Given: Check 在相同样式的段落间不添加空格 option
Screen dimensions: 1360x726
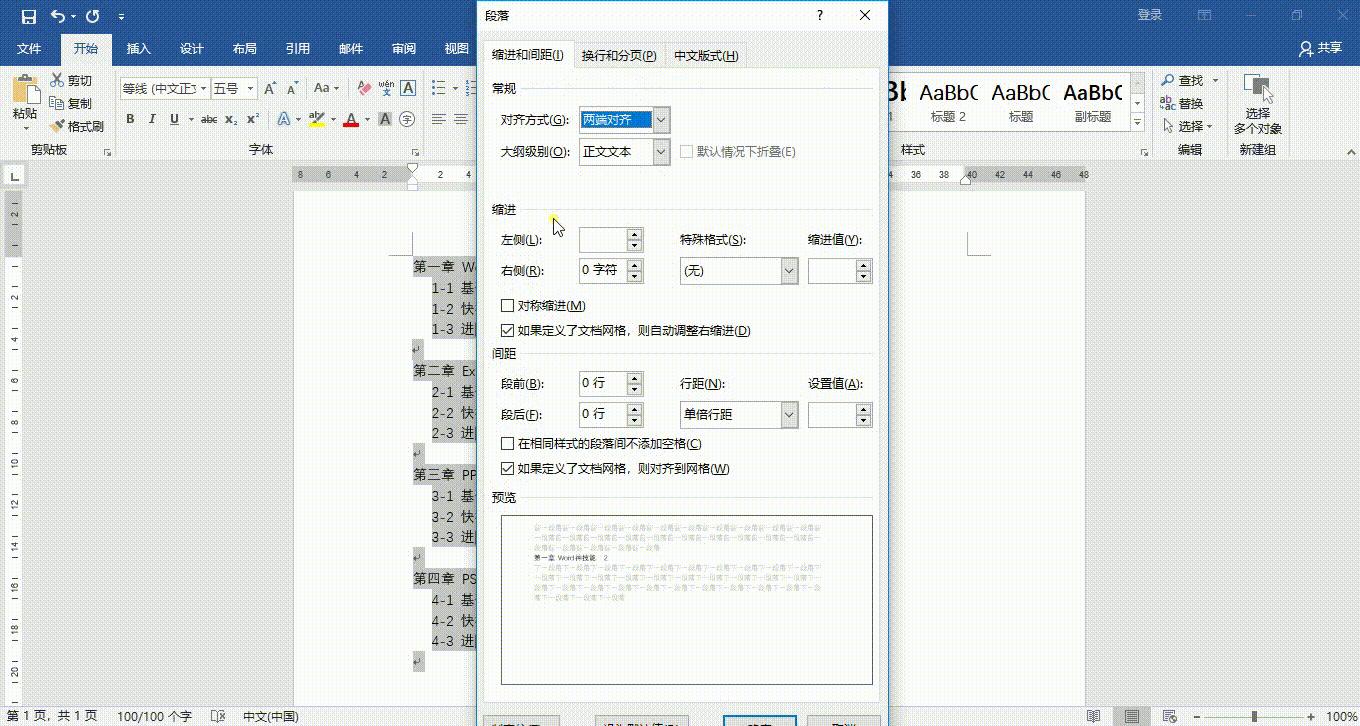Looking at the screenshot, I should tap(508, 443).
